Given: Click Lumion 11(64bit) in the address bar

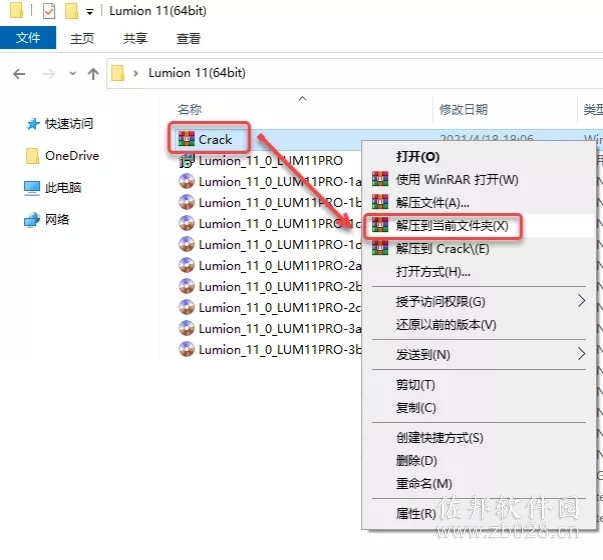Looking at the screenshot, I should 197,73.
